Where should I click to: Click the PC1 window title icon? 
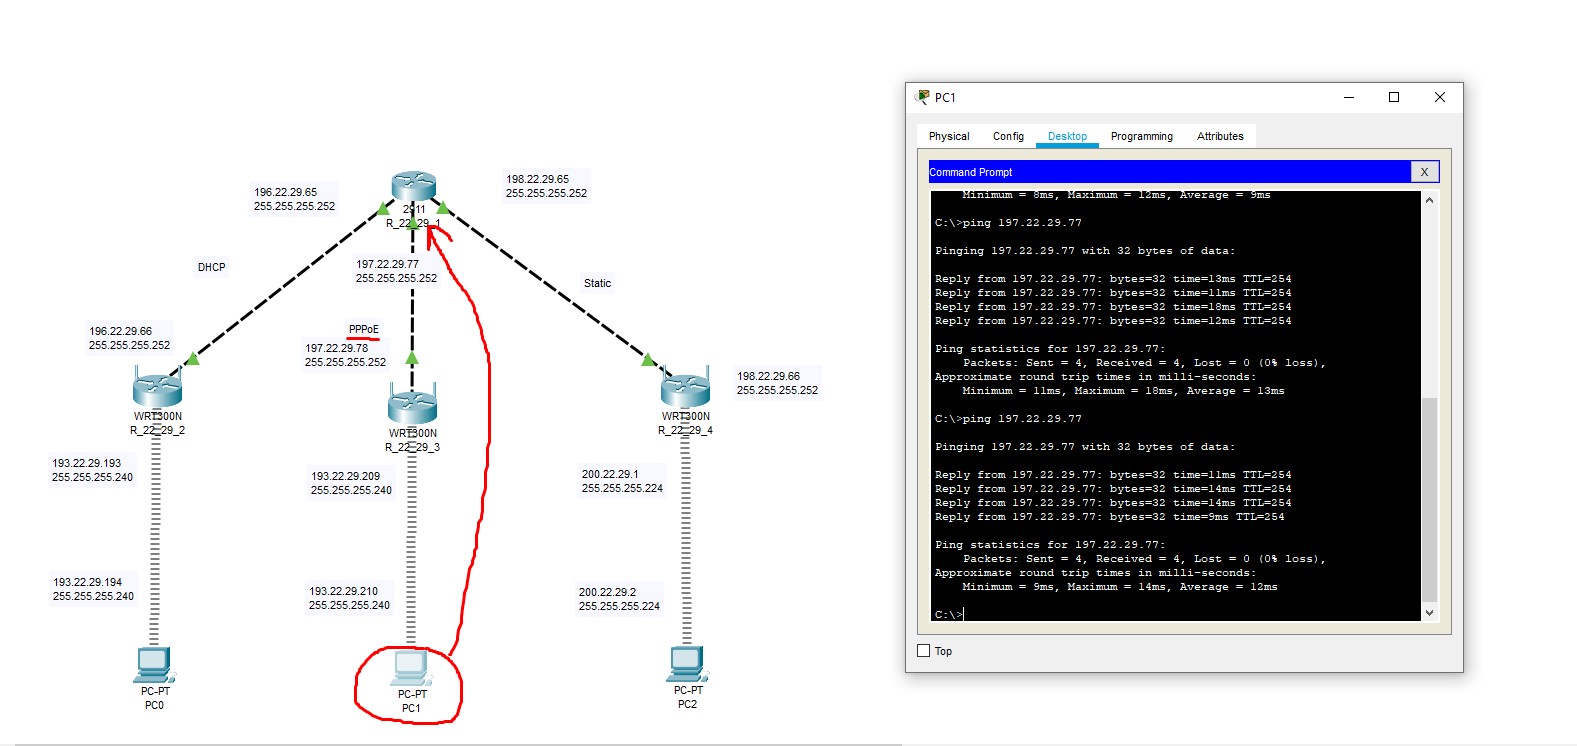tap(922, 97)
